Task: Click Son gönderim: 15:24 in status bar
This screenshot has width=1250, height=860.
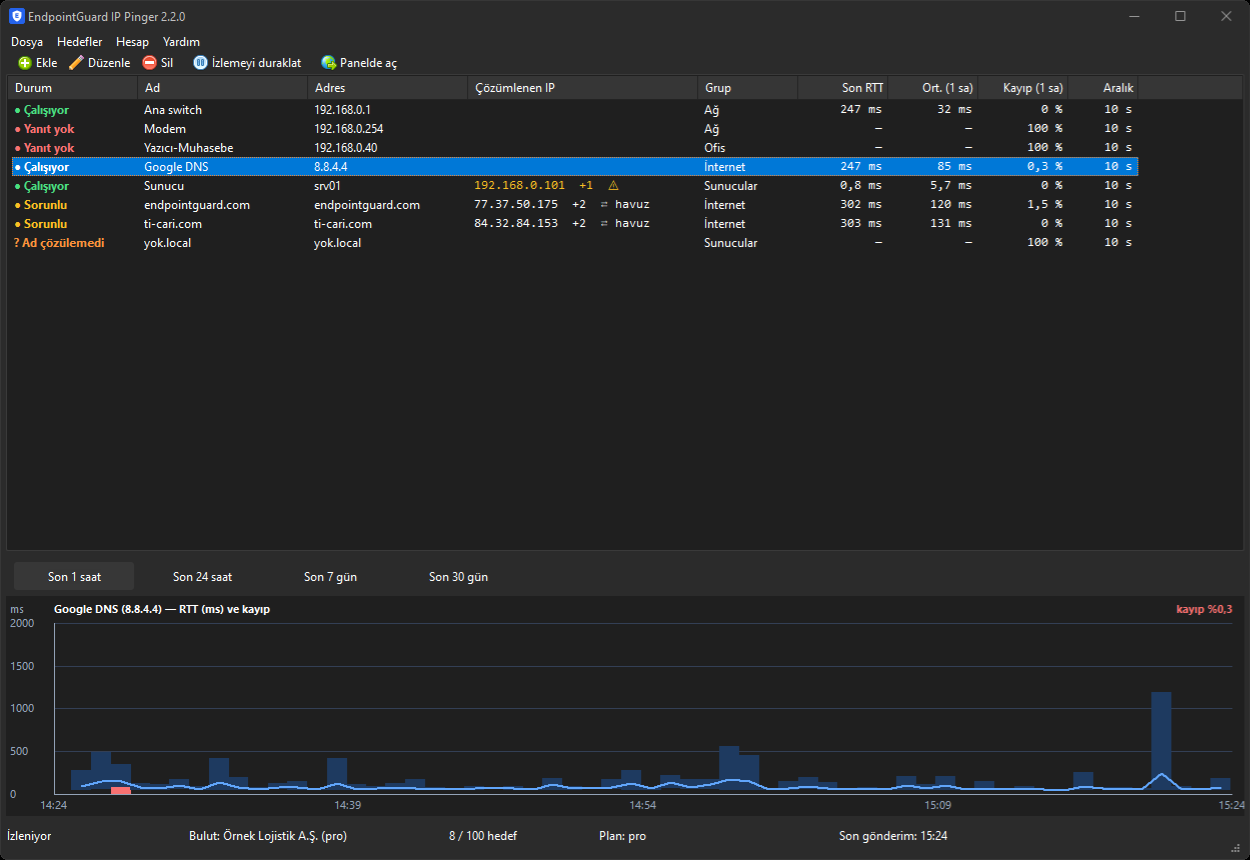Action: pyautogui.click(x=893, y=836)
